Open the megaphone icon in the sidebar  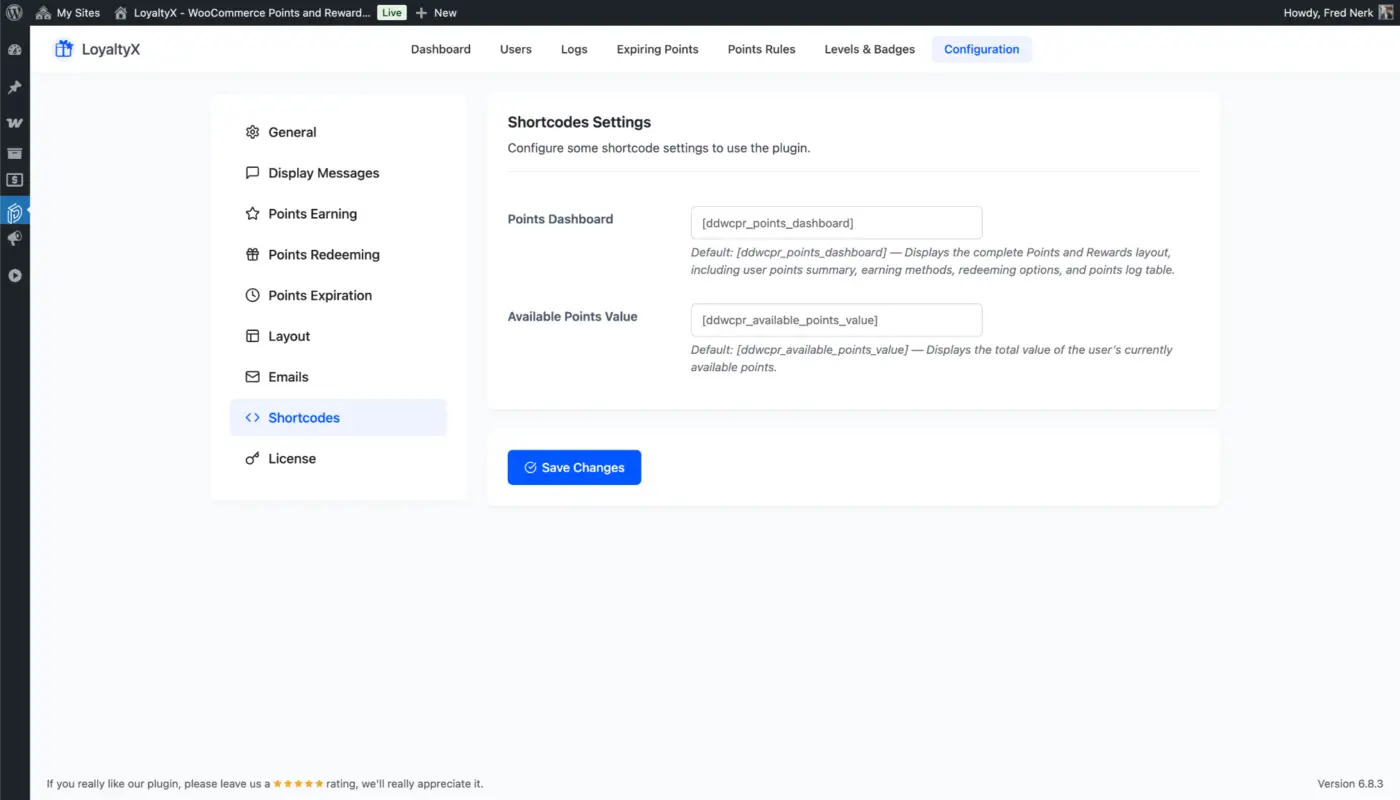[x=14, y=238]
